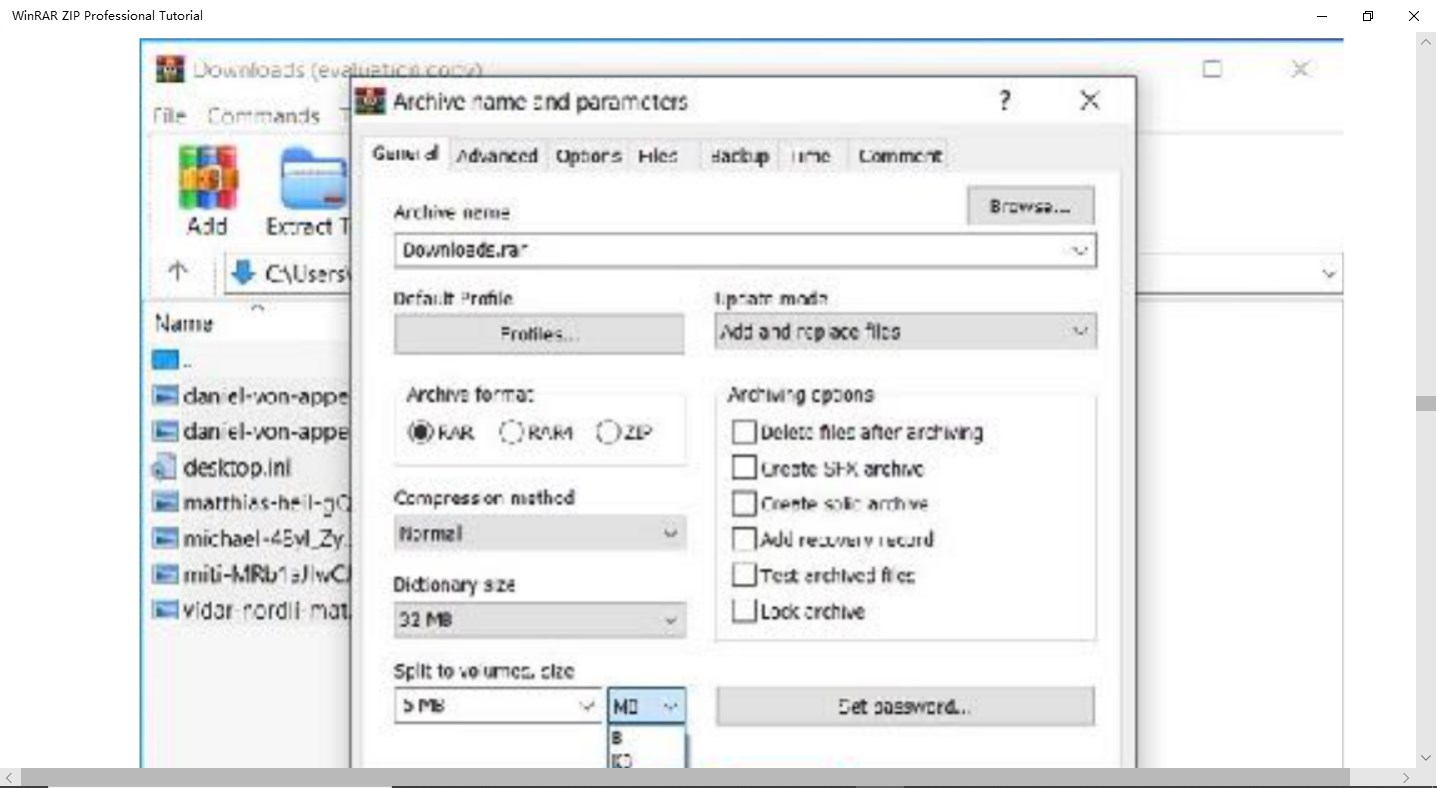This screenshot has width=1437, height=788.
Task: Click the scroll up arrow
Action: (1425, 42)
